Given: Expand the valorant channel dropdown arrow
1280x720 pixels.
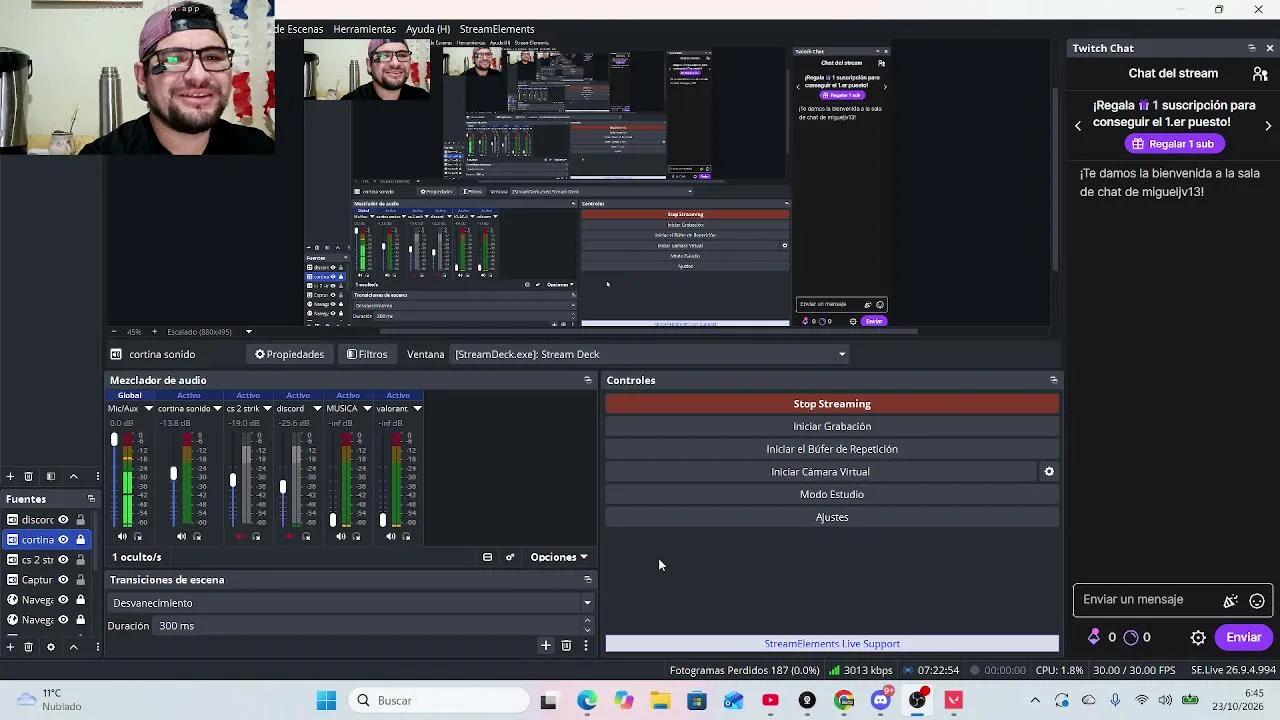Looking at the screenshot, I should pos(417,408).
